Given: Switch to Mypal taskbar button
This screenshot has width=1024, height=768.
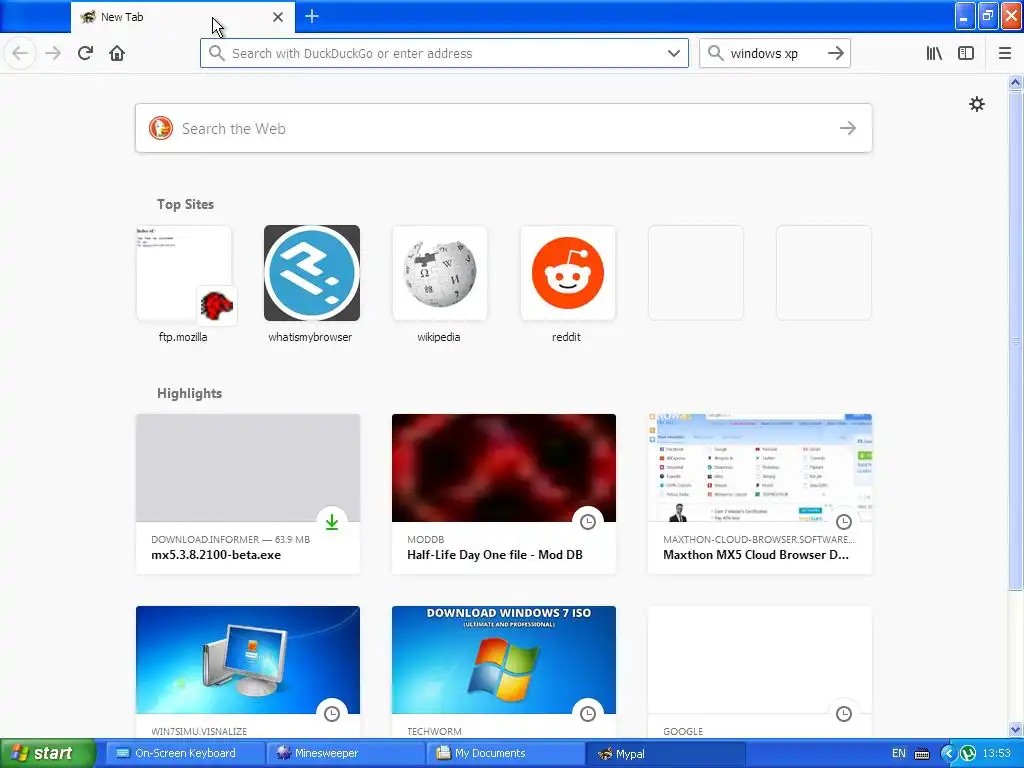Looking at the screenshot, I should coord(666,754).
